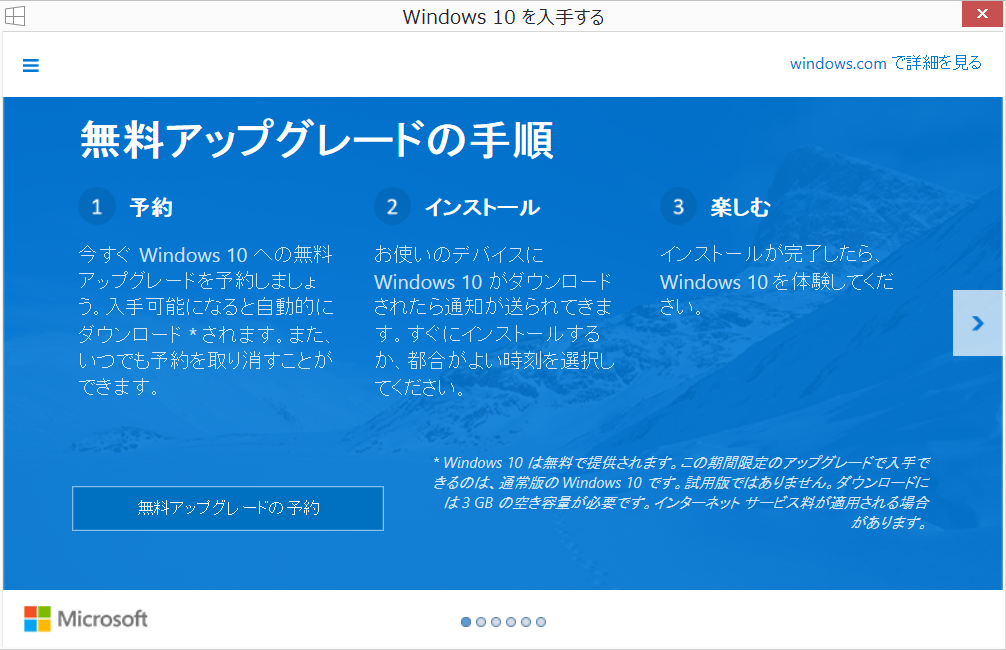Click the 楽しむ step heading
Screen dimensions: 1006x650
tap(740, 207)
